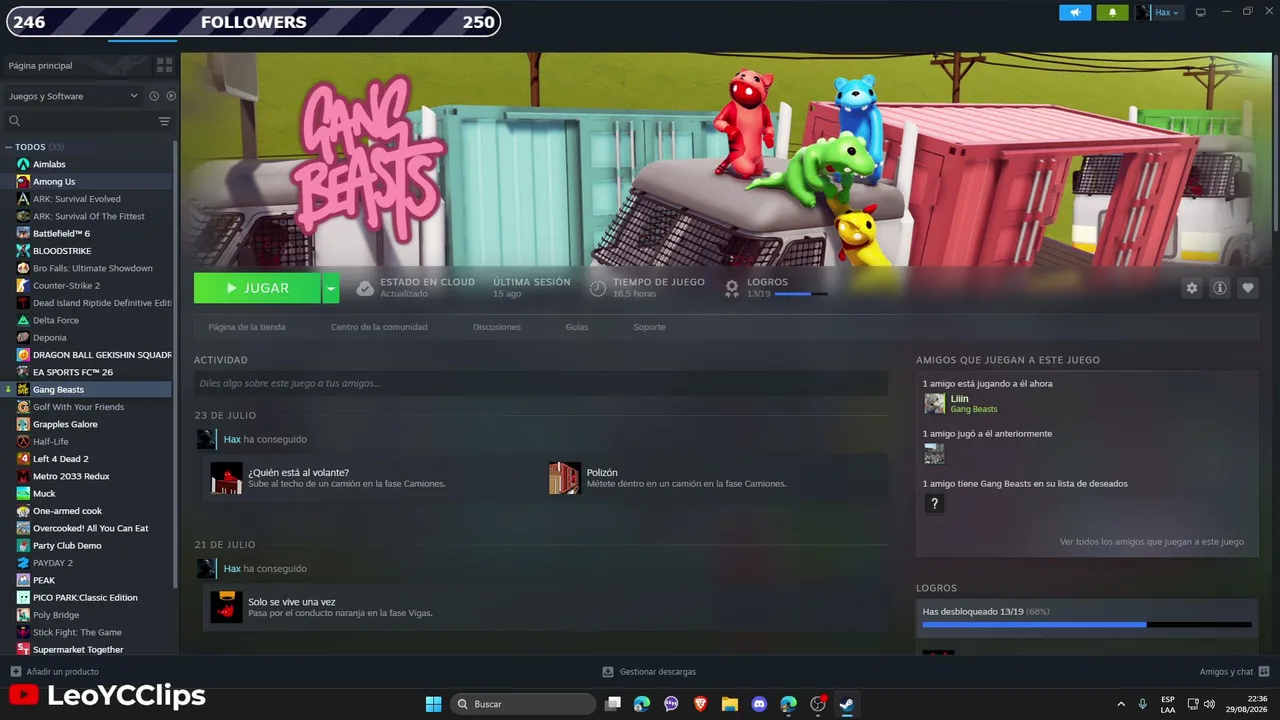Click 'Solo se vive una vez' achievement title
Viewport: 1280px width, 720px height.
tap(292, 602)
